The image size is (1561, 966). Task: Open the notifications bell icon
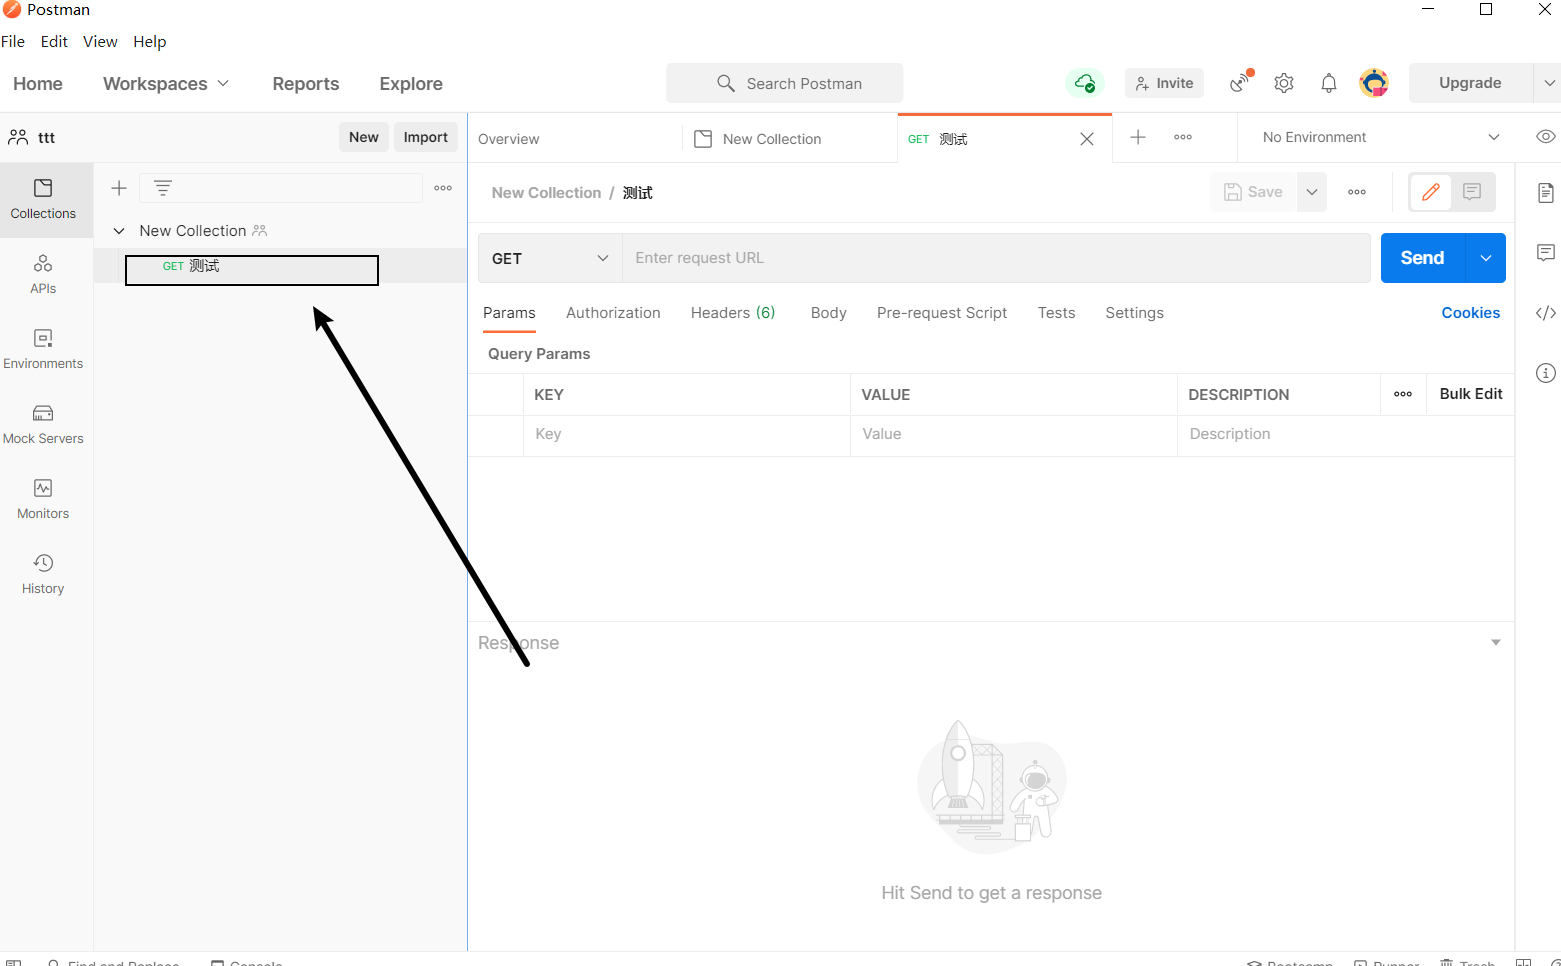click(x=1329, y=83)
